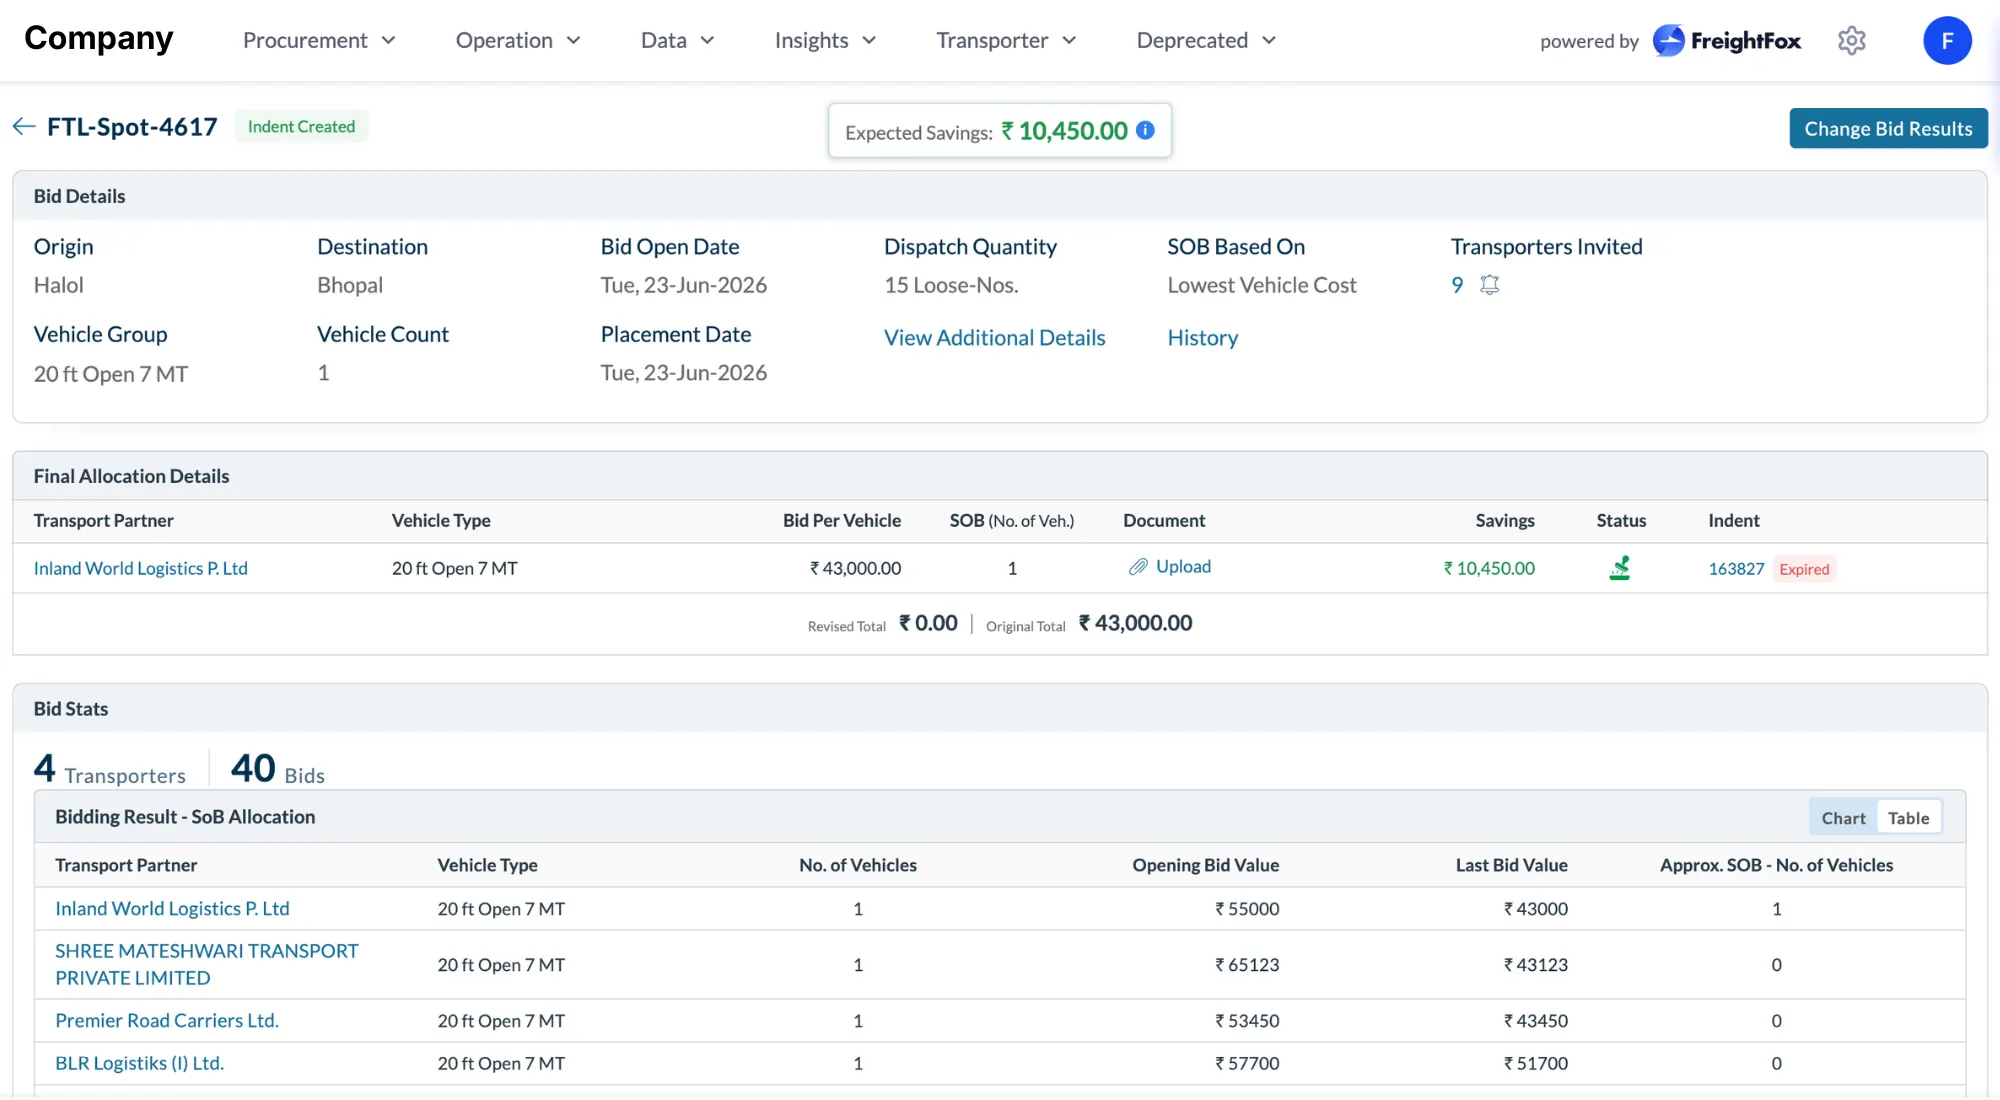This screenshot has width=2000, height=1100.
Task: Click the Last Bid Value column header
Action: pos(1511,865)
